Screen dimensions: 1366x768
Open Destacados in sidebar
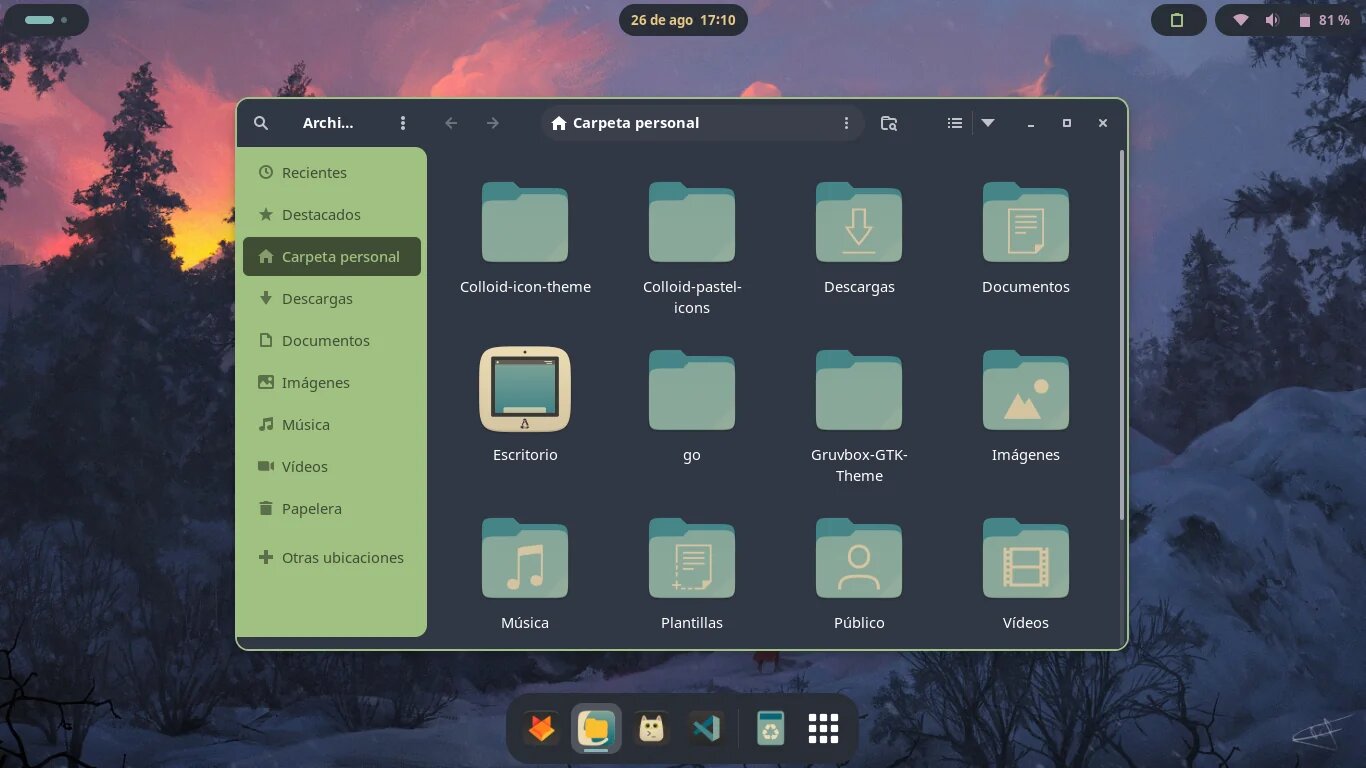pos(332,215)
